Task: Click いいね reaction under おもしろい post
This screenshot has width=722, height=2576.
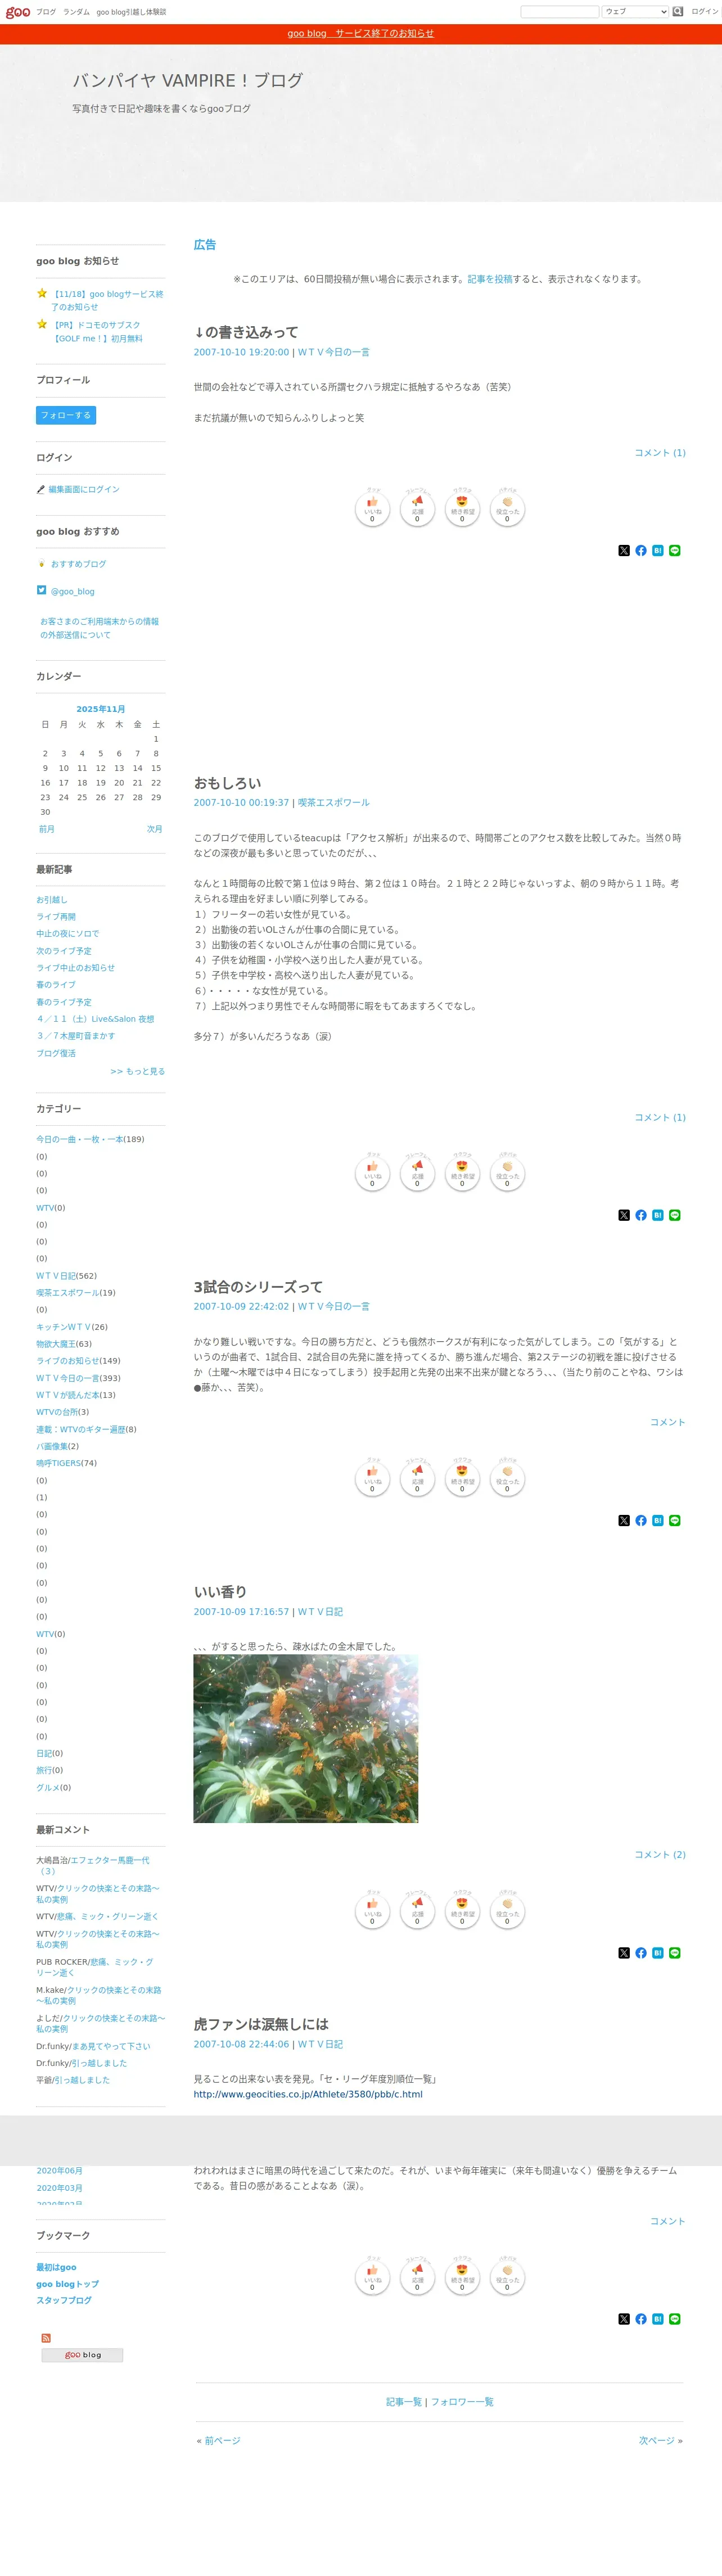Action: [372, 1173]
